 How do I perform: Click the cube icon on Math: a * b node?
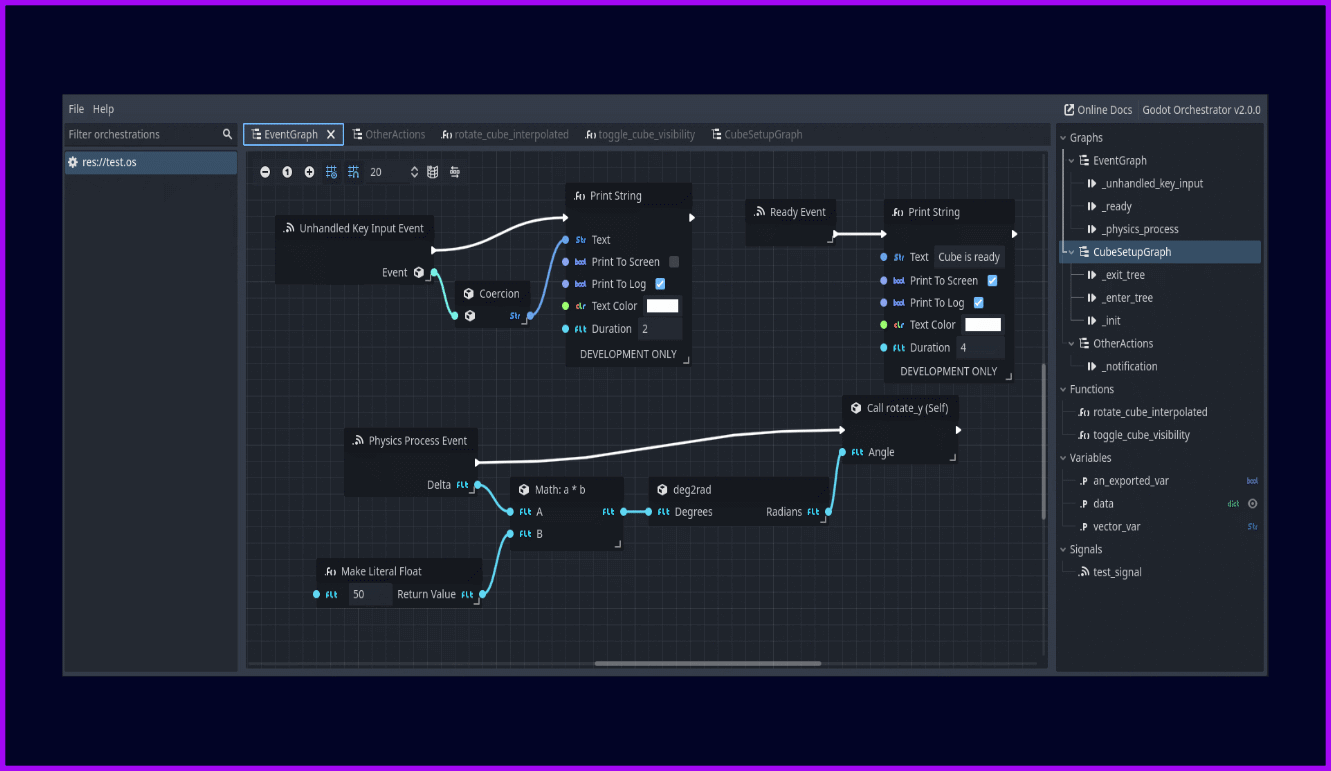(x=524, y=490)
